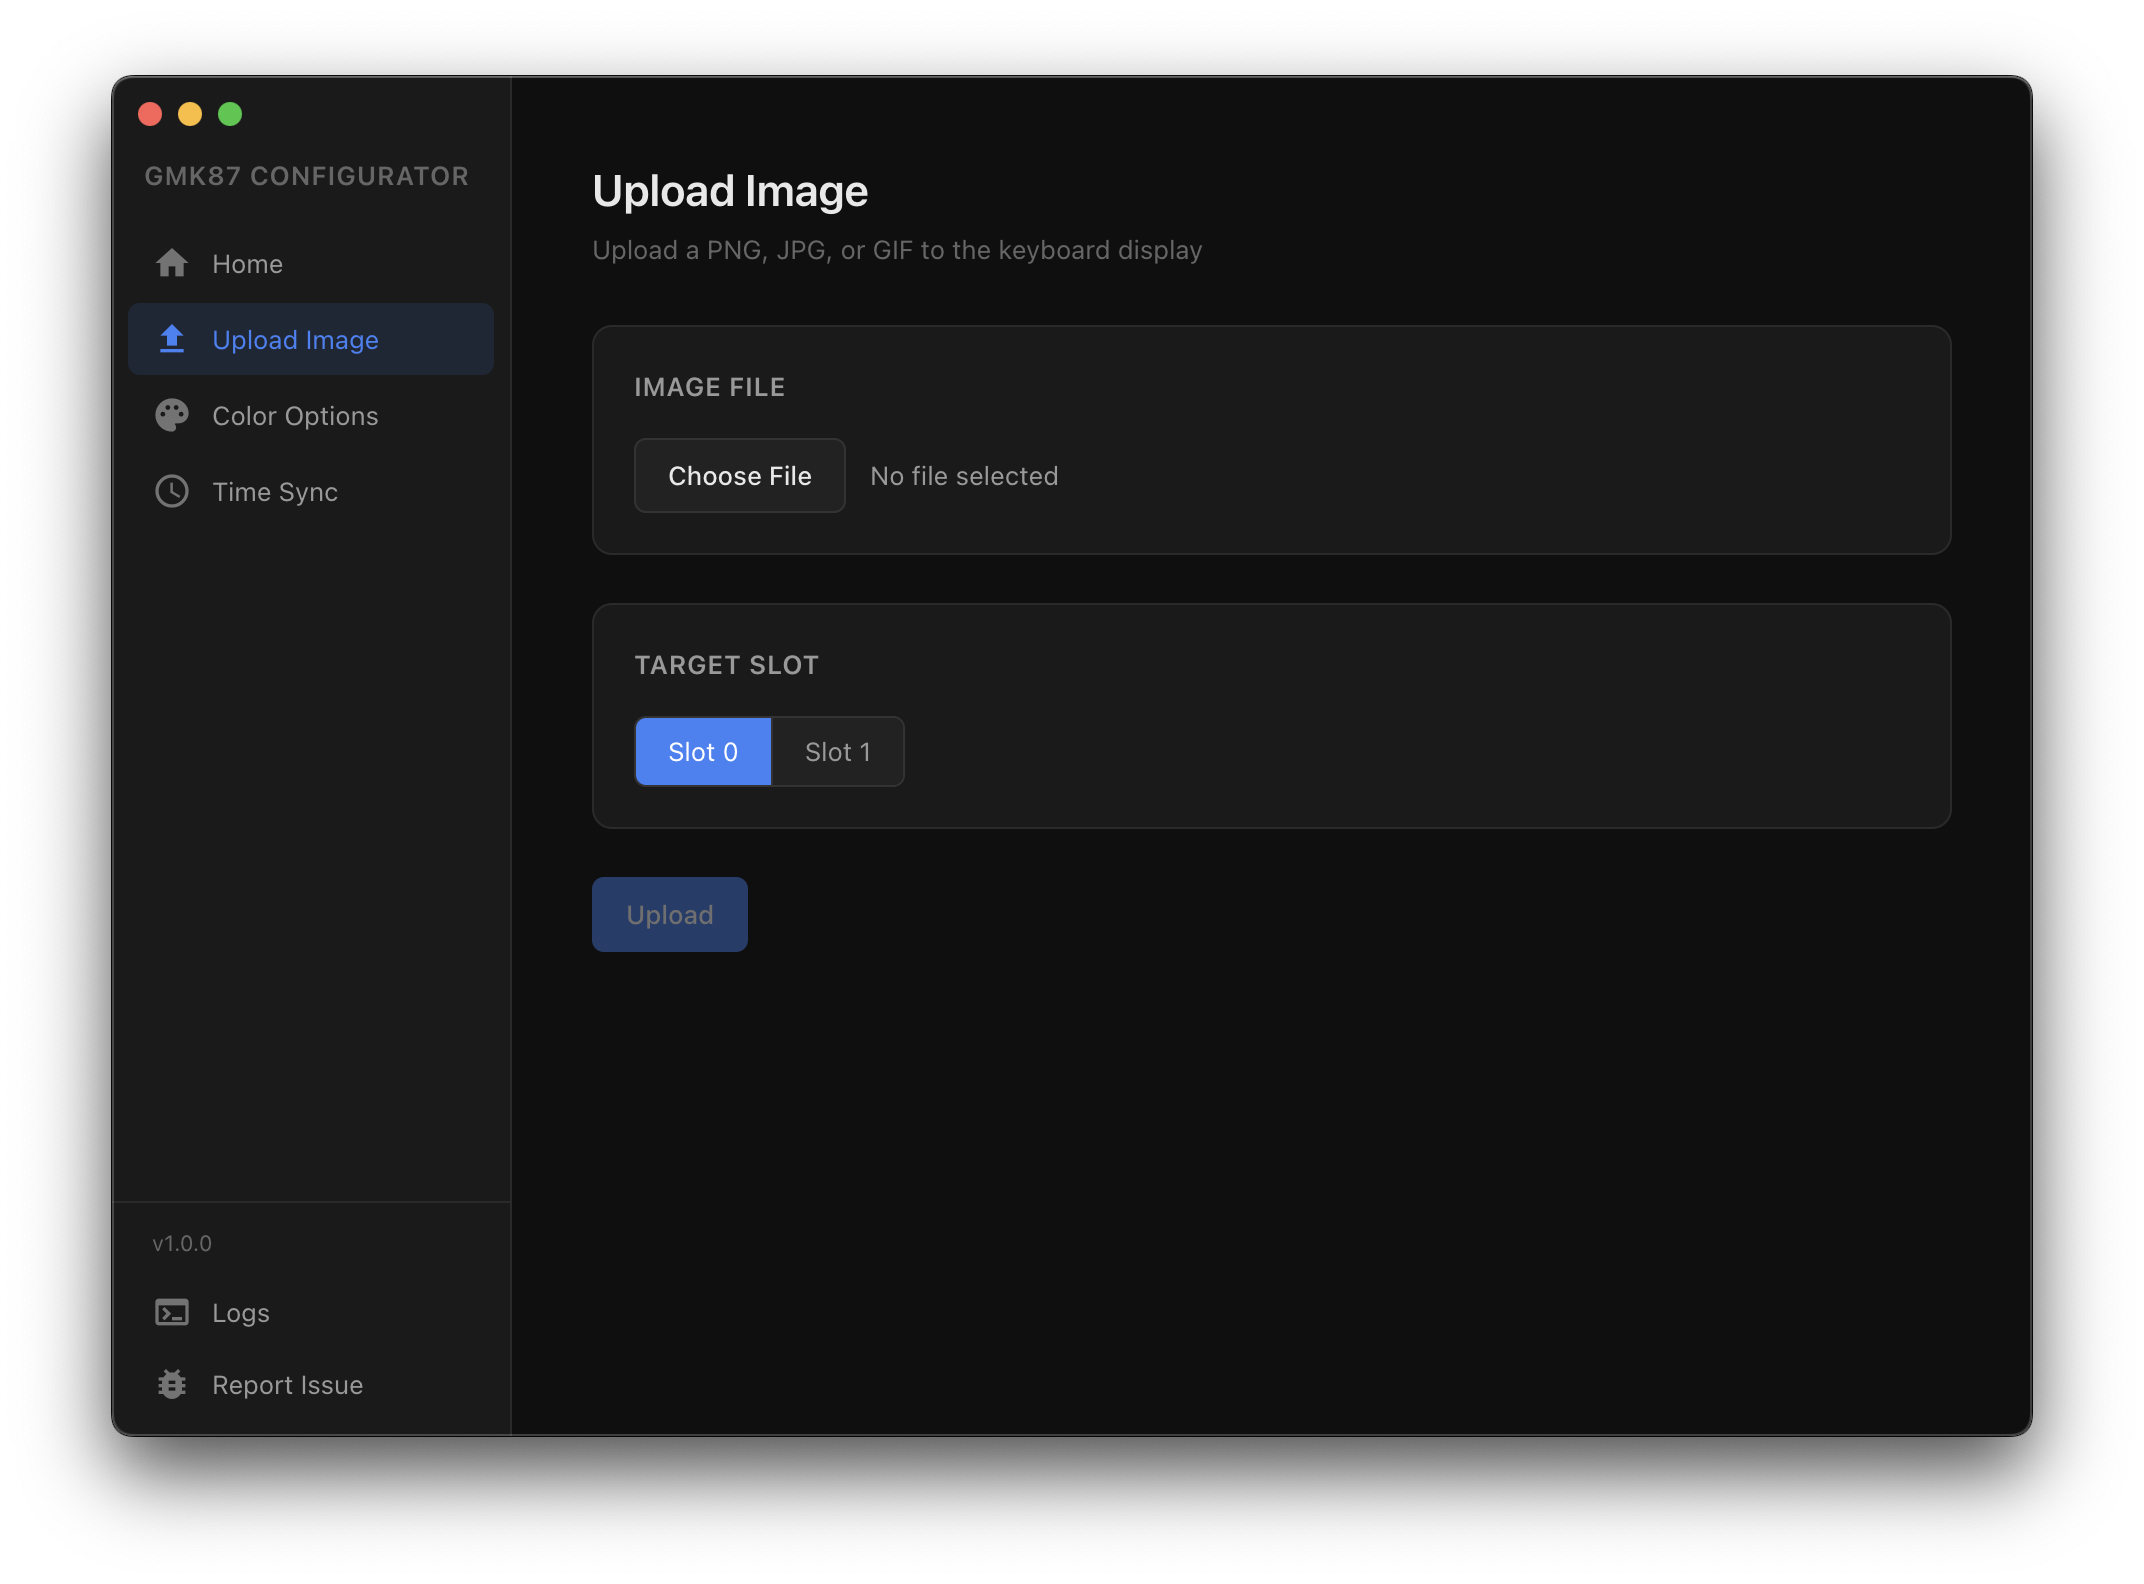Click the bug icon beside Report Issue
The image size is (2144, 1584).
pyautogui.click(x=171, y=1384)
